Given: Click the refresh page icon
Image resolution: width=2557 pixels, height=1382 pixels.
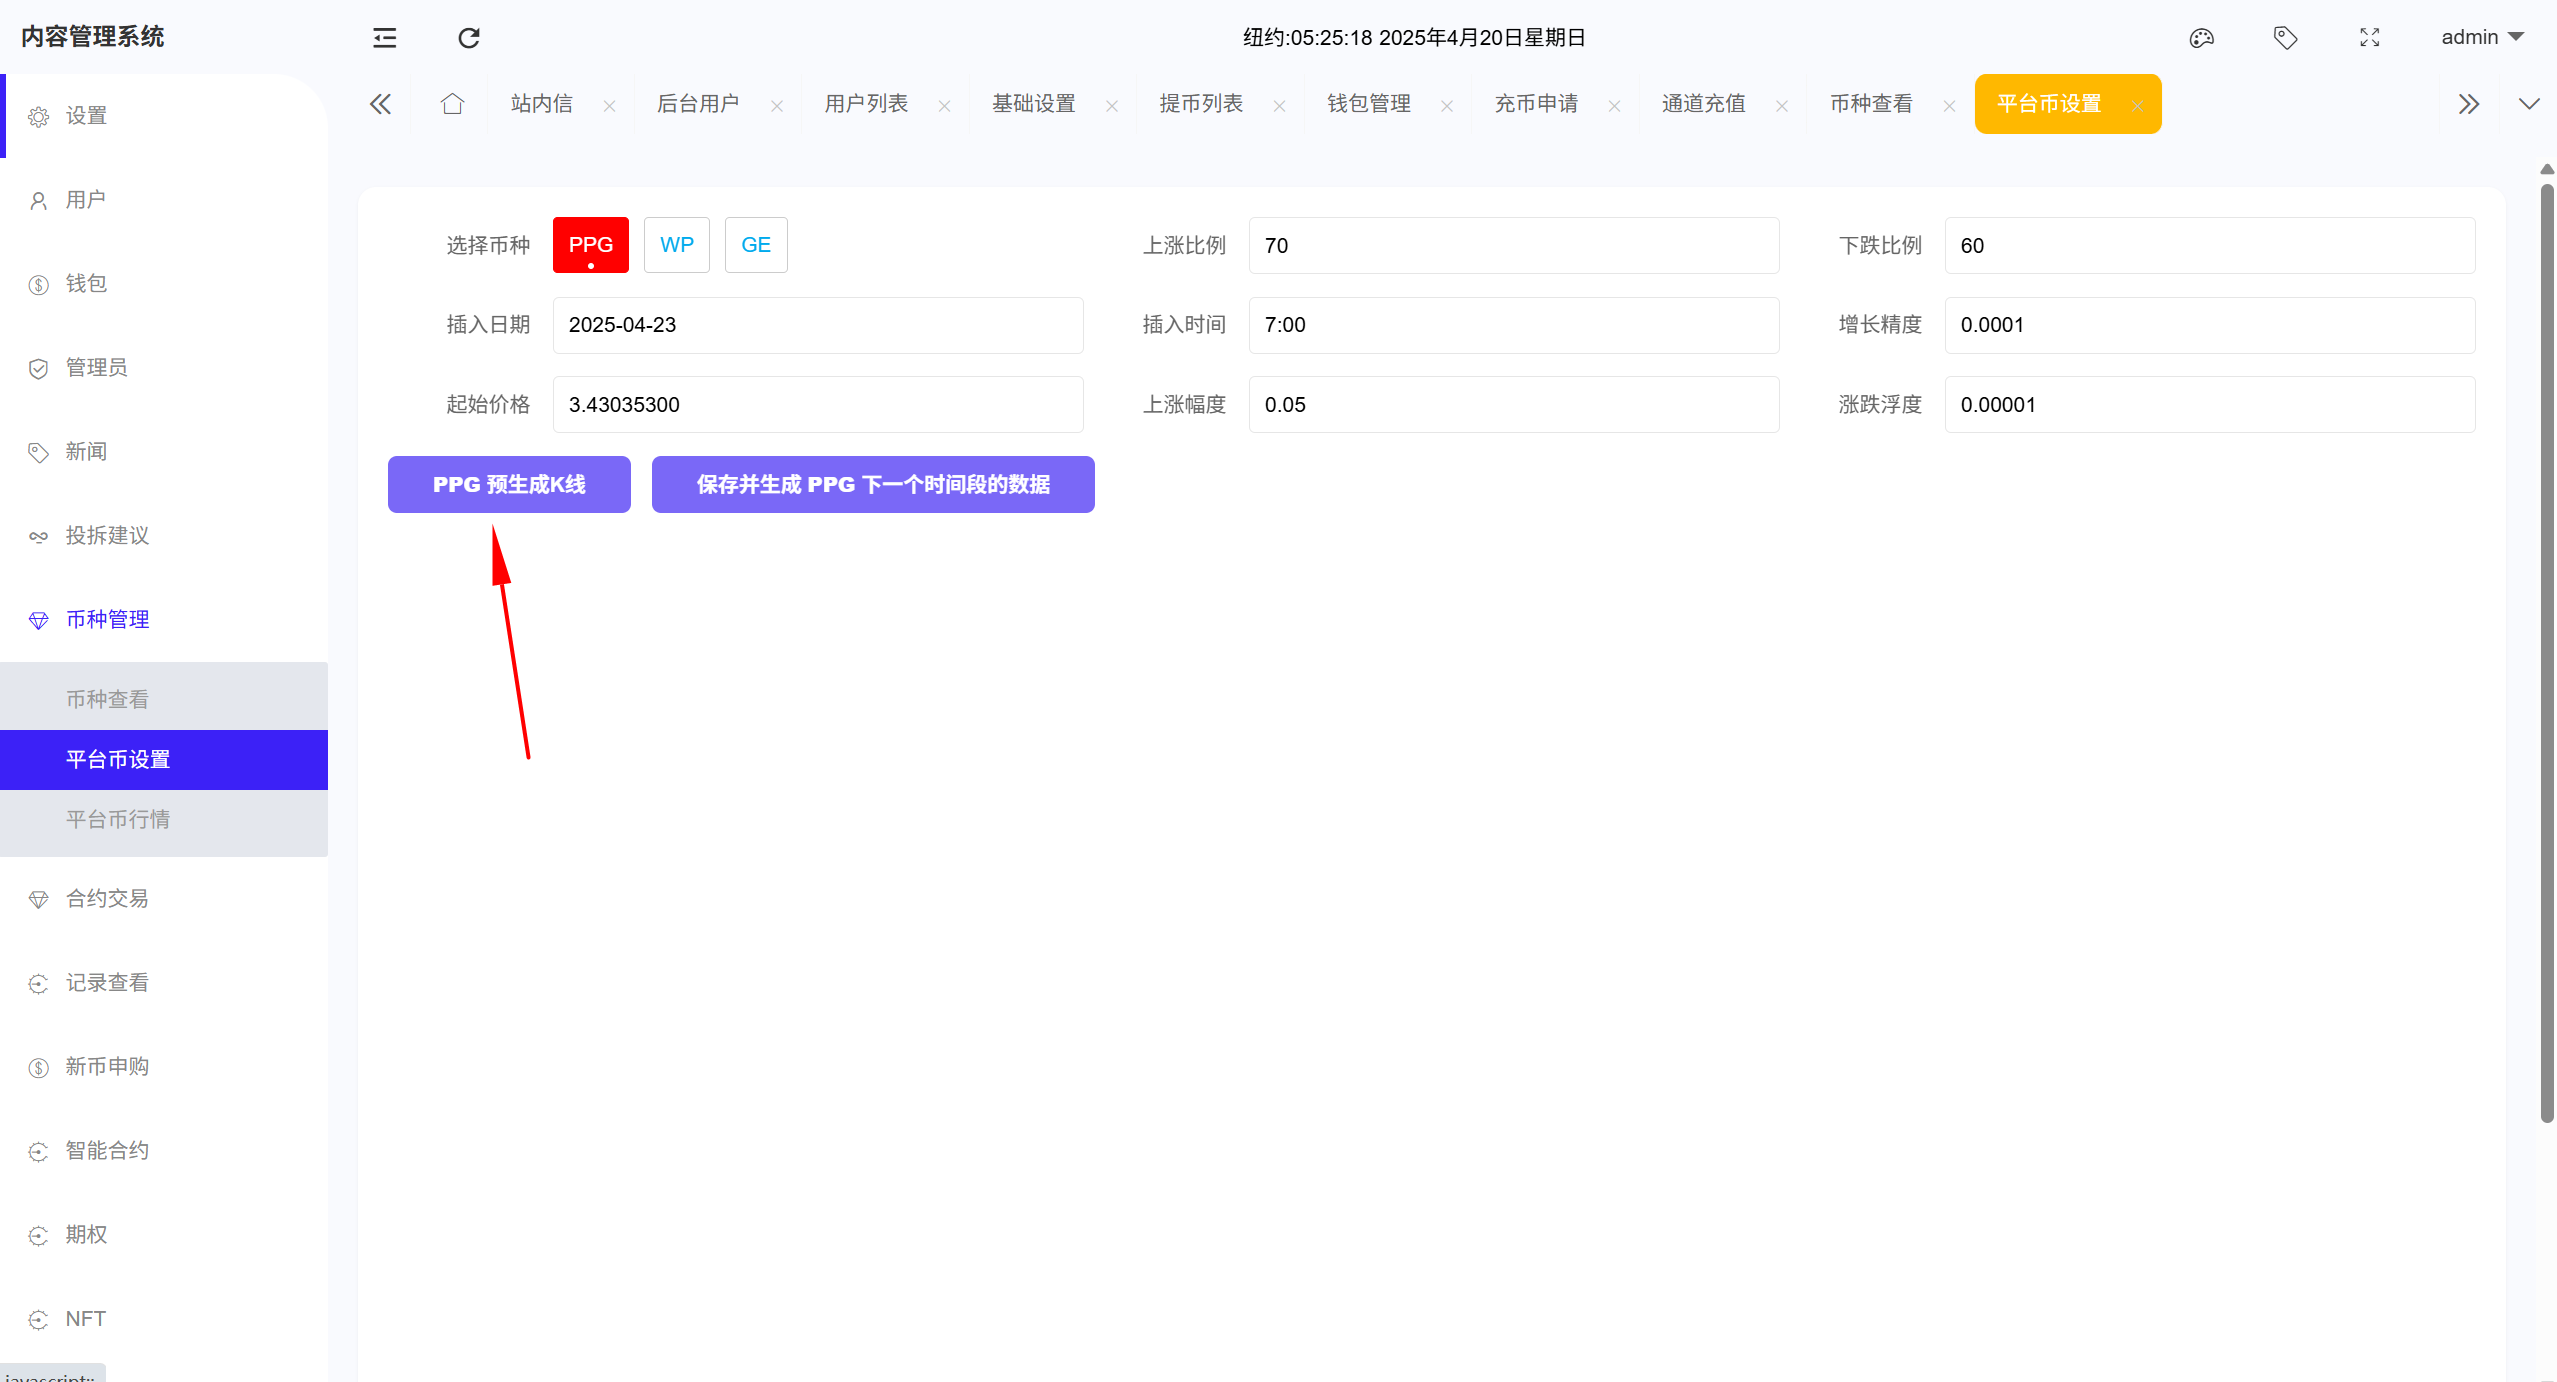Looking at the screenshot, I should click(x=469, y=38).
